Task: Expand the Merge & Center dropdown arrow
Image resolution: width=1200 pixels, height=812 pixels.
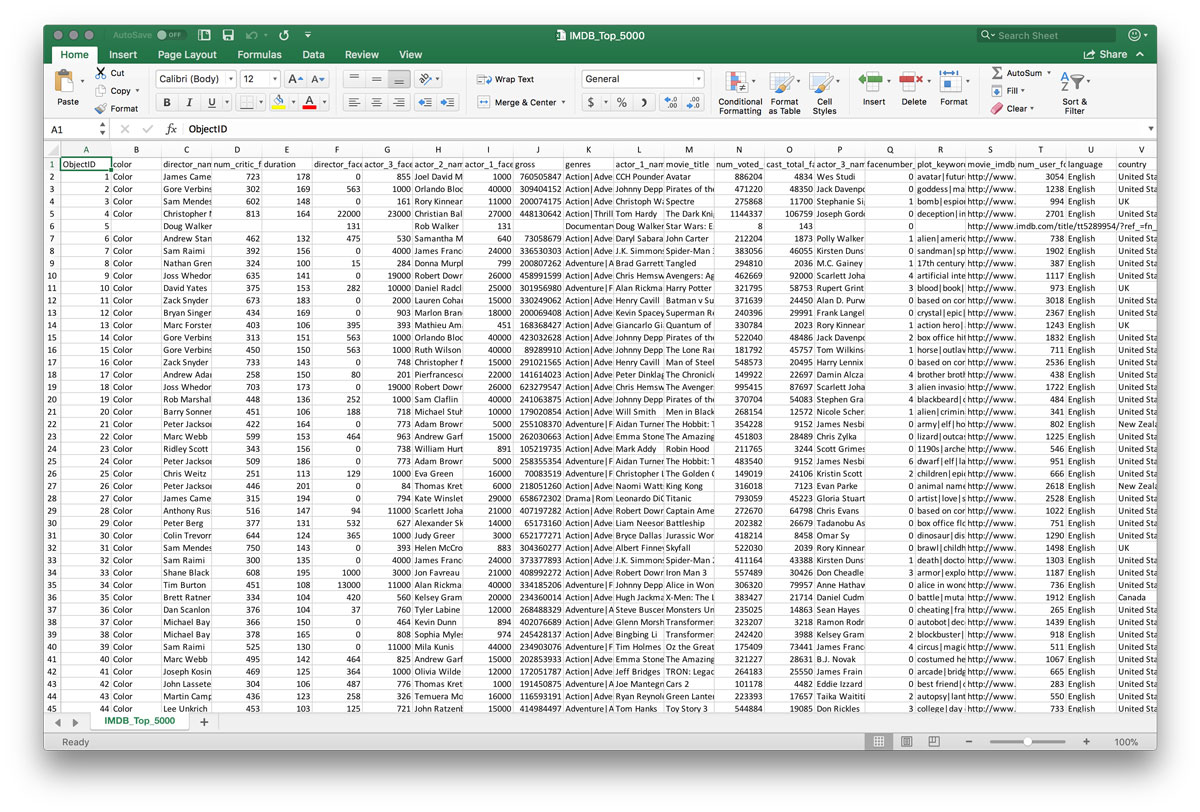Action: coord(564,102)
